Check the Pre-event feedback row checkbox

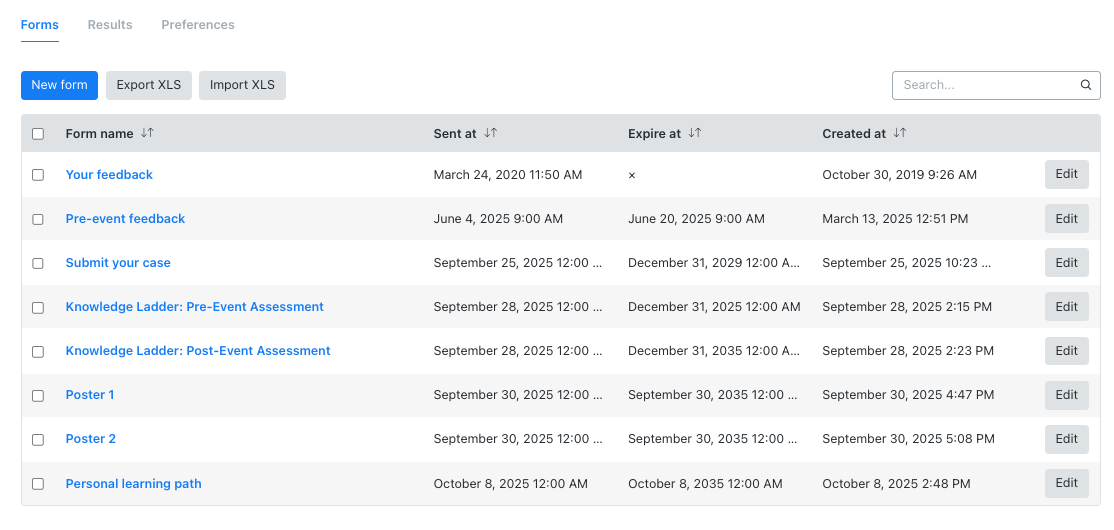tap(38, 219)
